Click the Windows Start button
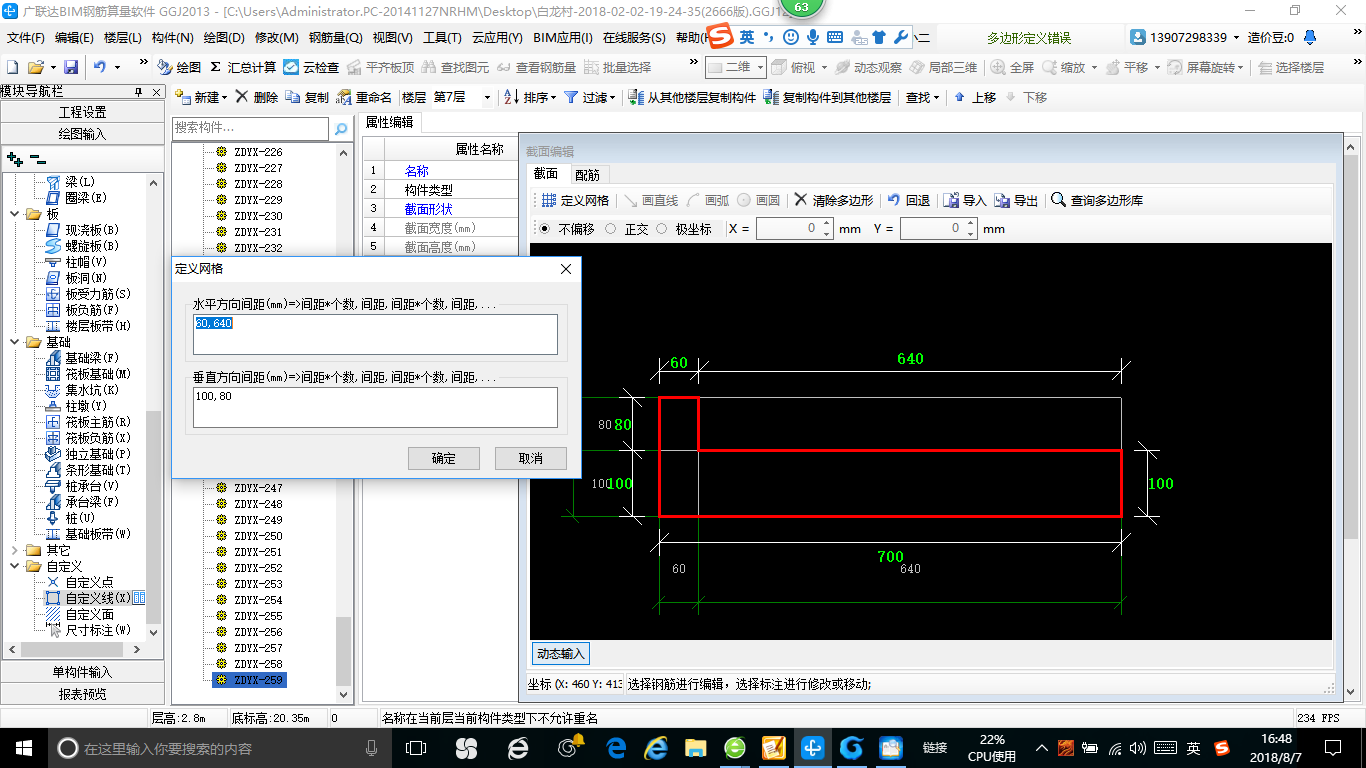 tap(23, 747)
